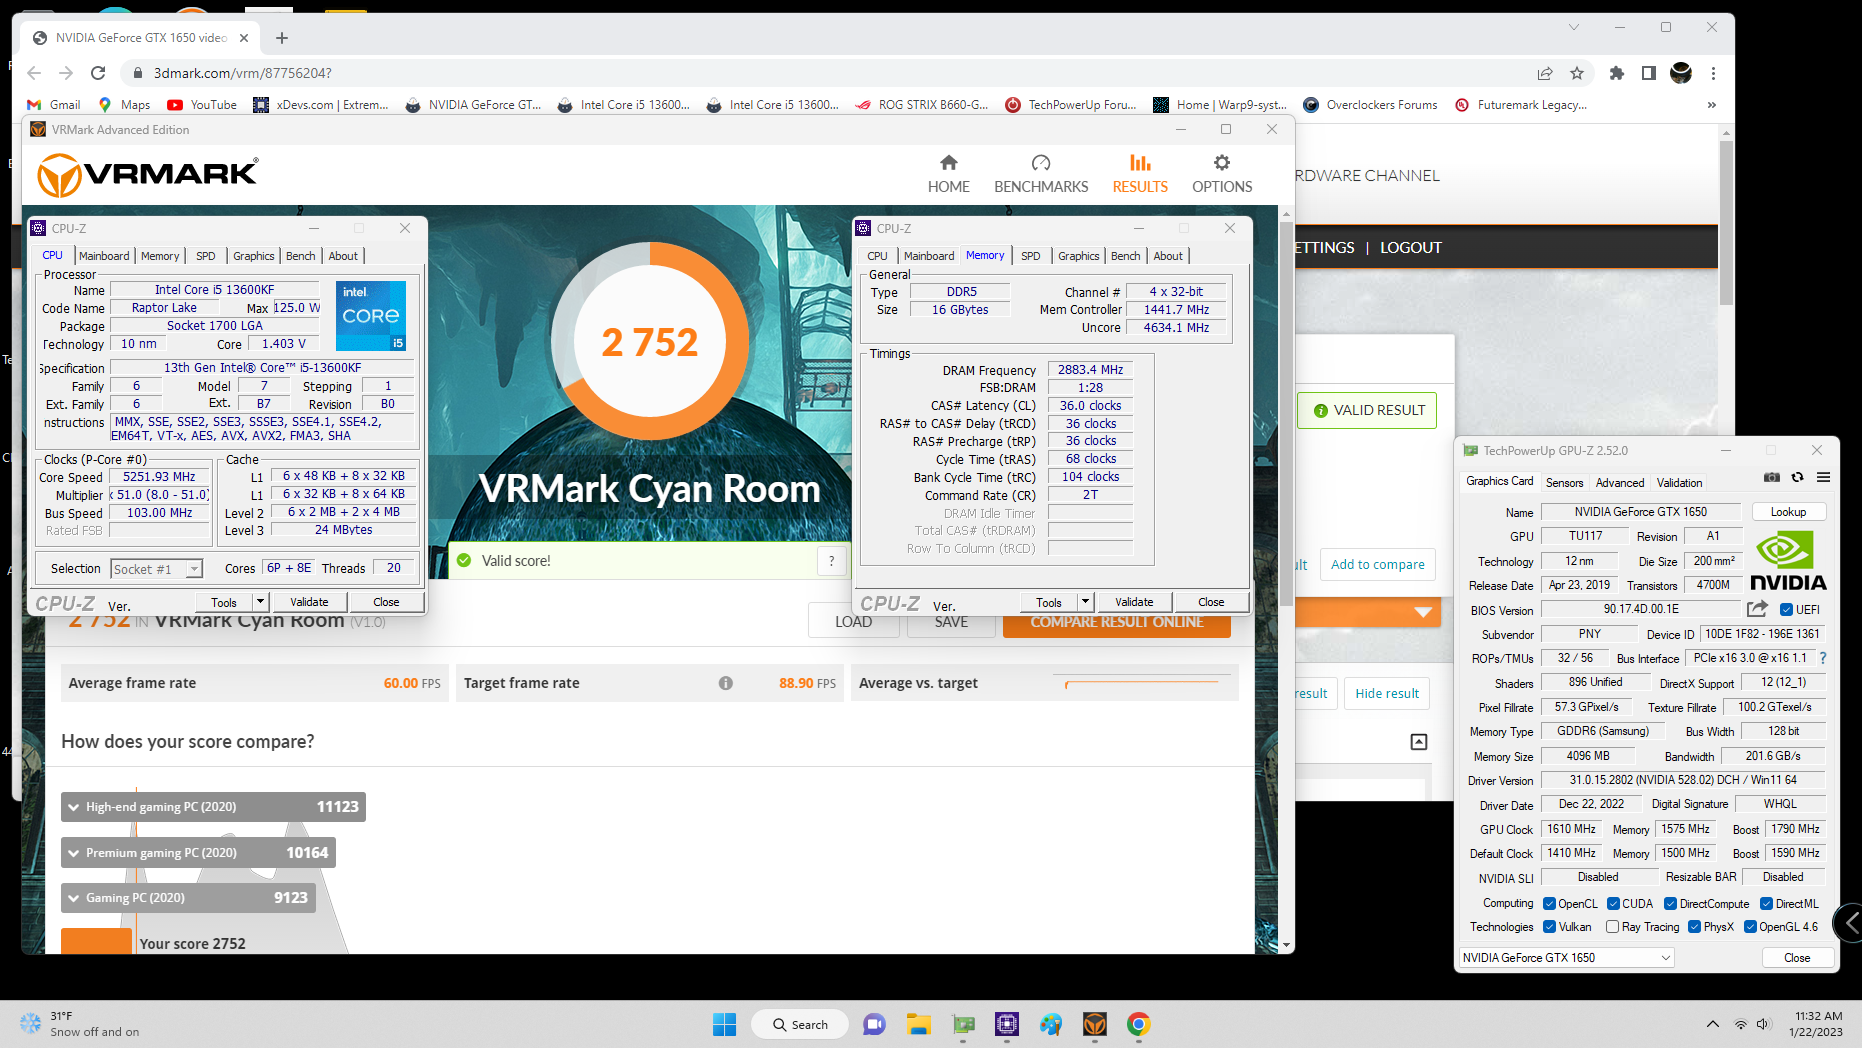Toggle OpenCL checkbox in GPU-Z
1862x1048 pixels.
(x=1549, y=904)
